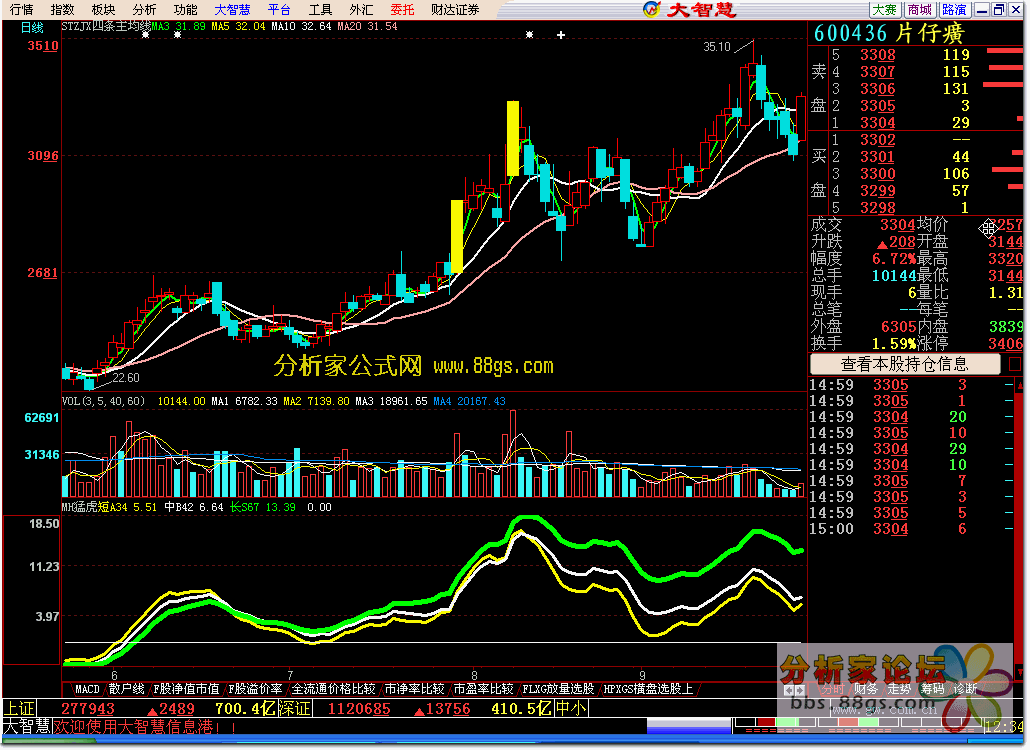Click the 路演 button
The width and height of the screenshot is (1030, 750).
[x=954, y=9]
